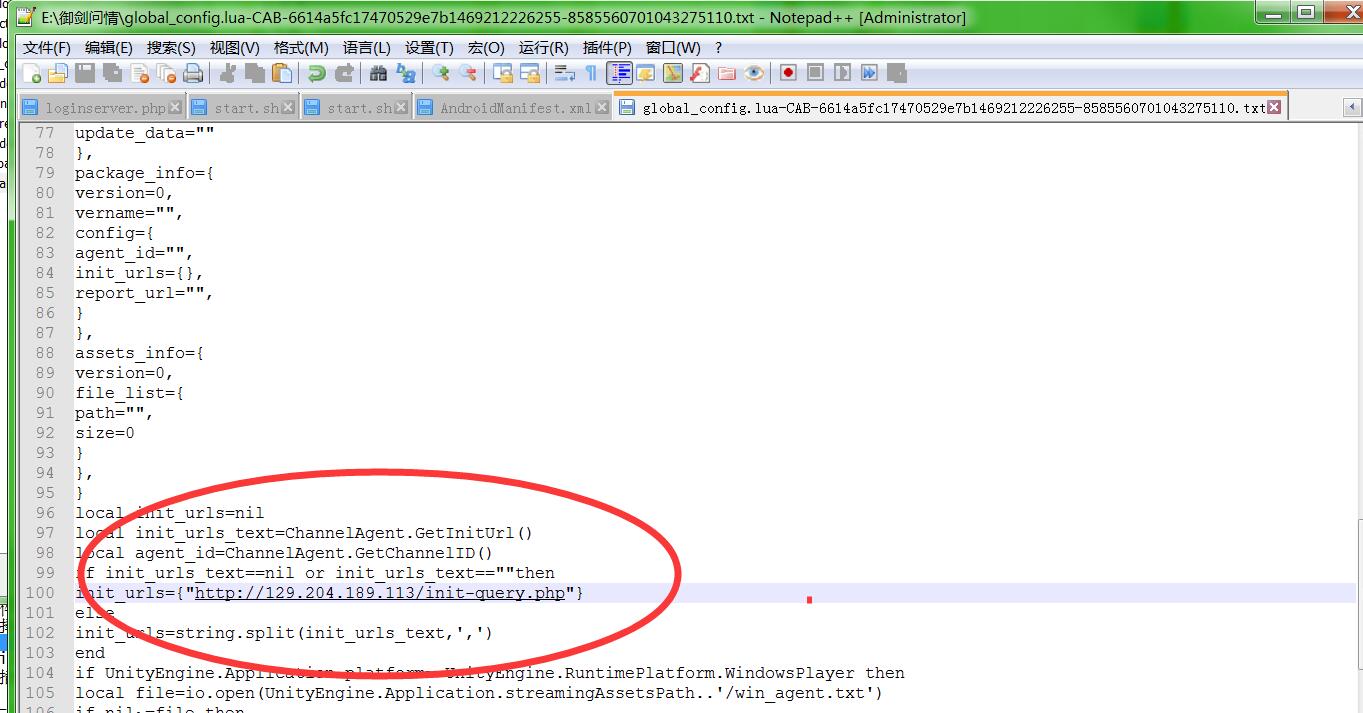Click the New file toolbar icon

pos(32,73)
